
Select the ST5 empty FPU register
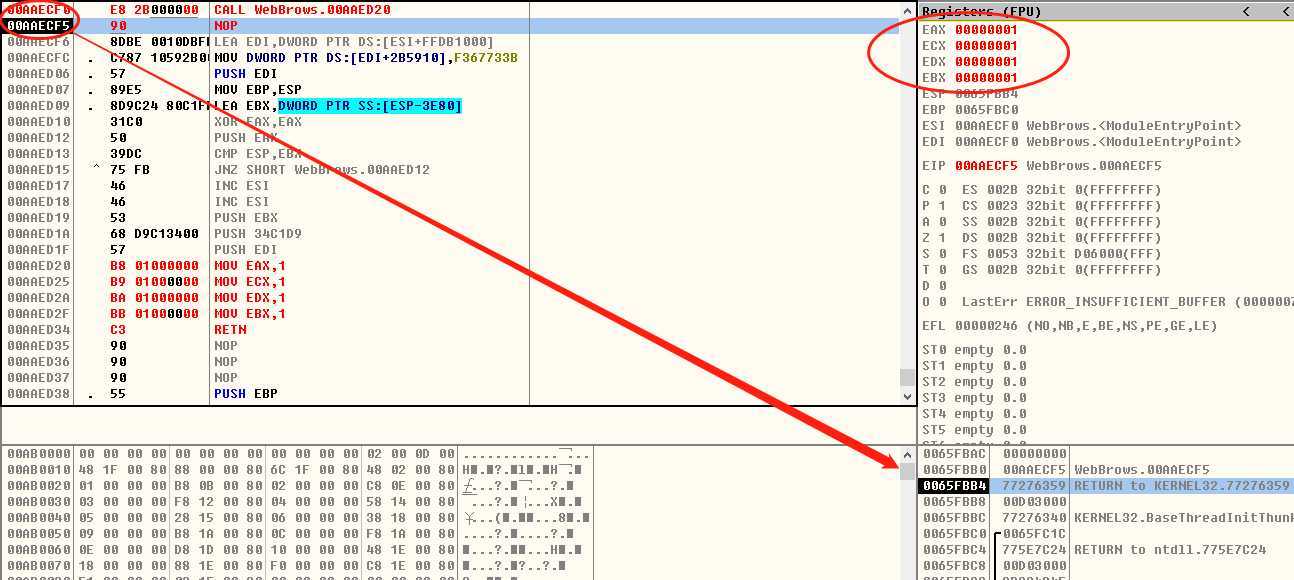click(x=974, y=430)
